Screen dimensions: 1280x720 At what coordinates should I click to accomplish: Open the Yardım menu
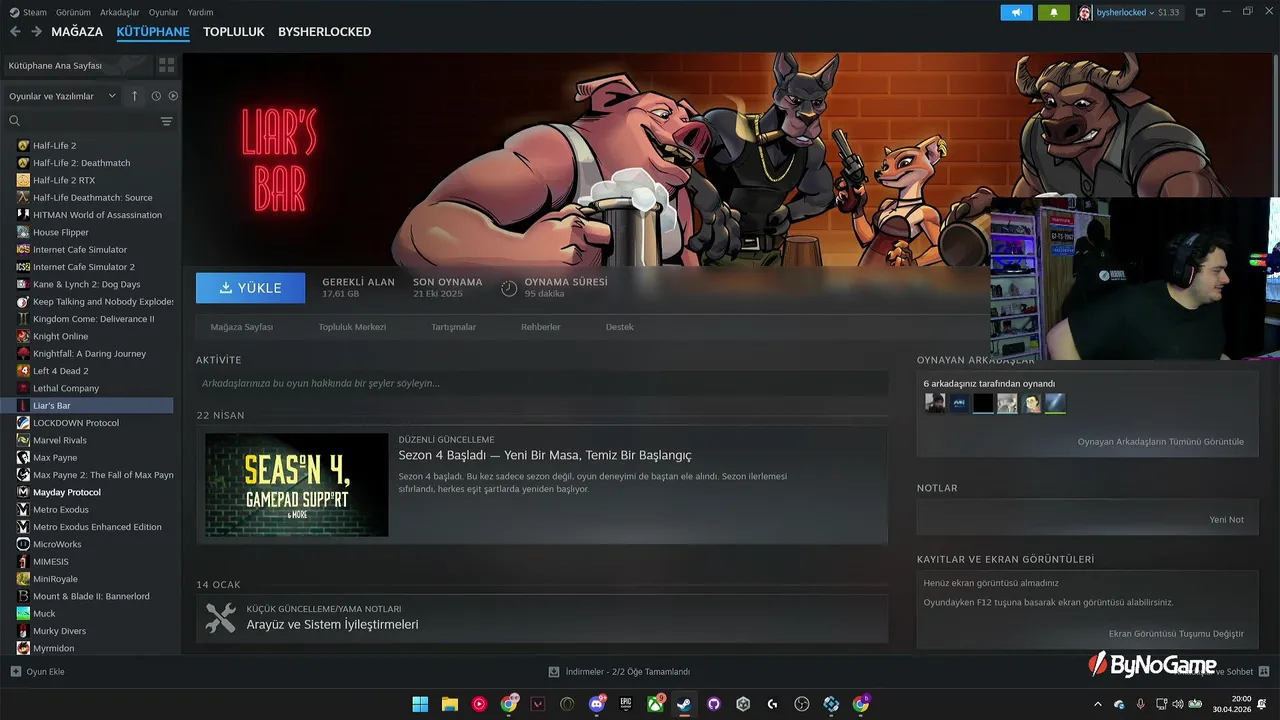(x=201, y=12)
